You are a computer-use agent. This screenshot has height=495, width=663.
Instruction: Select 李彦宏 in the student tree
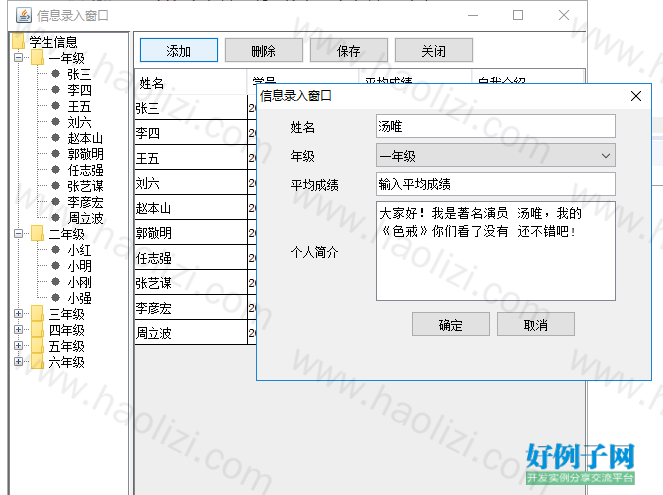(x=85, y=202)
